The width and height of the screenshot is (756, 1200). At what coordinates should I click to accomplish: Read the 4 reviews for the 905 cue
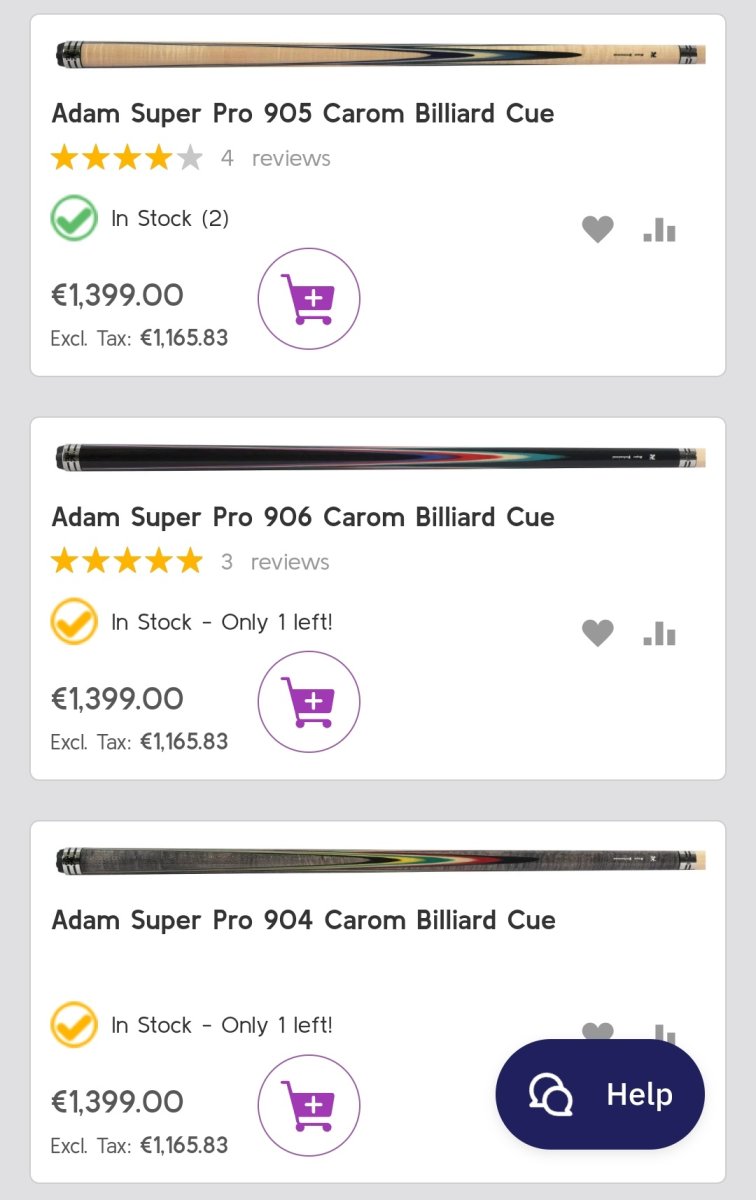(276, 158)
